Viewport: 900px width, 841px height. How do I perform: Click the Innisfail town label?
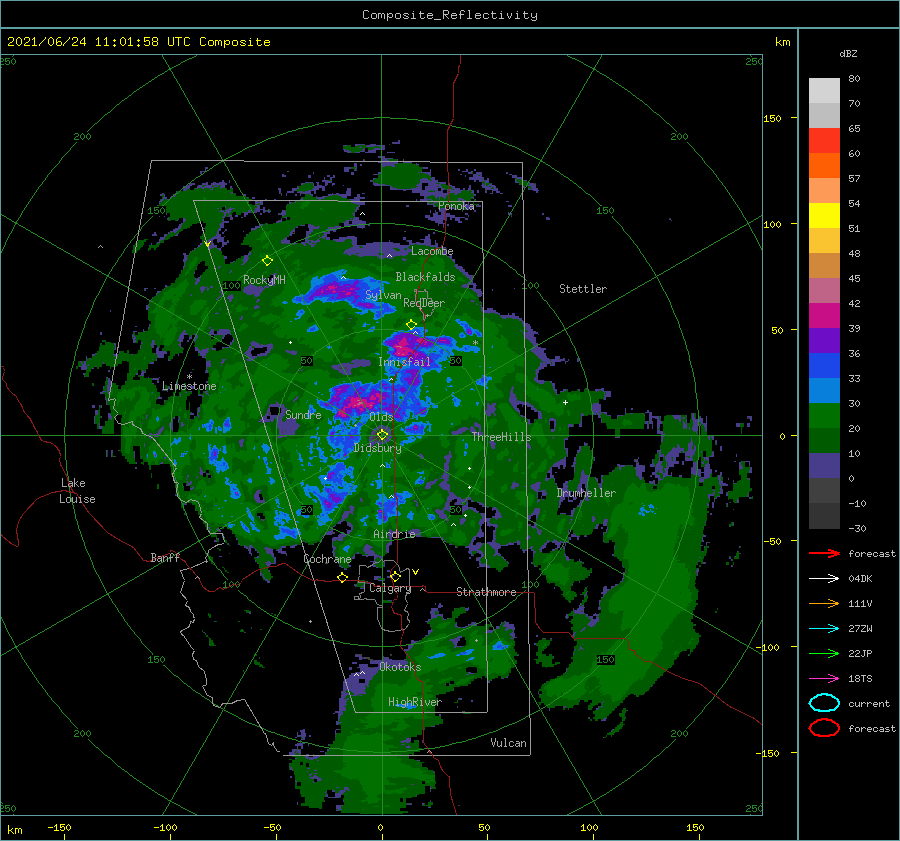point(404,362)
